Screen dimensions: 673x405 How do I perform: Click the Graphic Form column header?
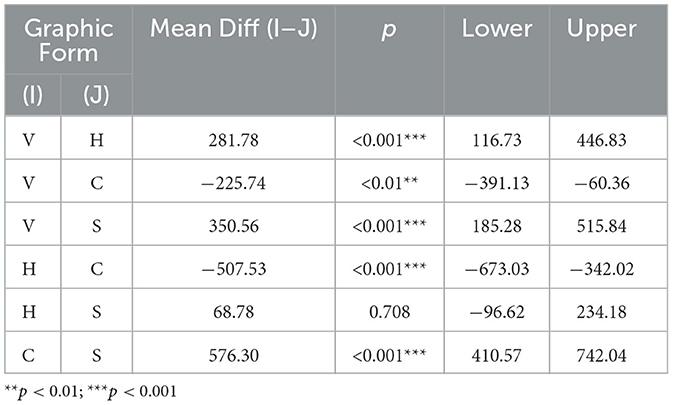68,43
